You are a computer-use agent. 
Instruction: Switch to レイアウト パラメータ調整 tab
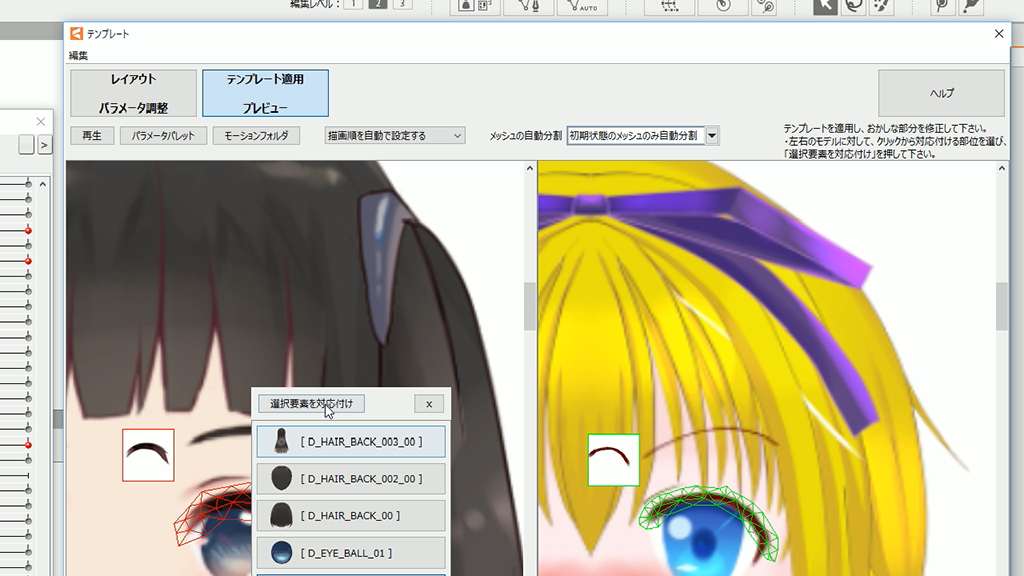(133, 93)
